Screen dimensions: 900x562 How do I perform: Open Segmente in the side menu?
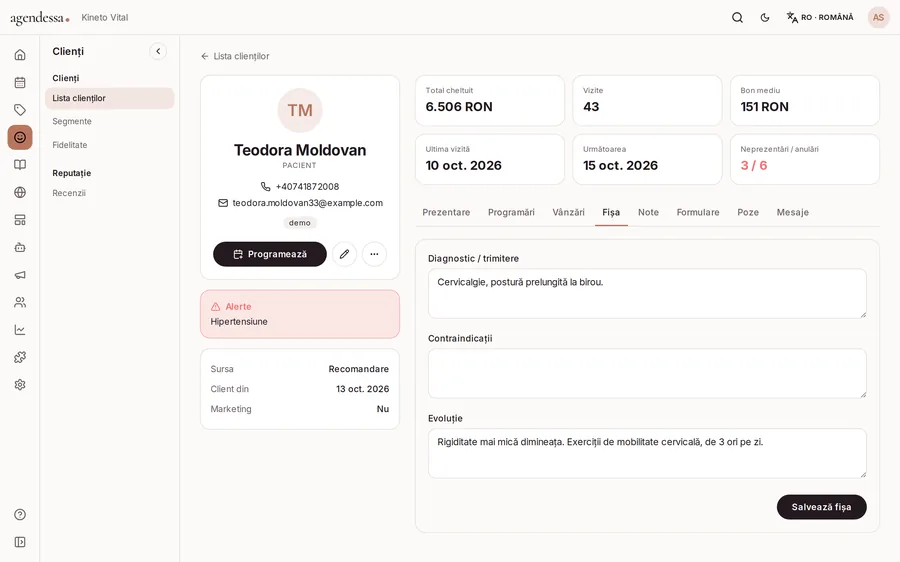click(x=72, y=122)
